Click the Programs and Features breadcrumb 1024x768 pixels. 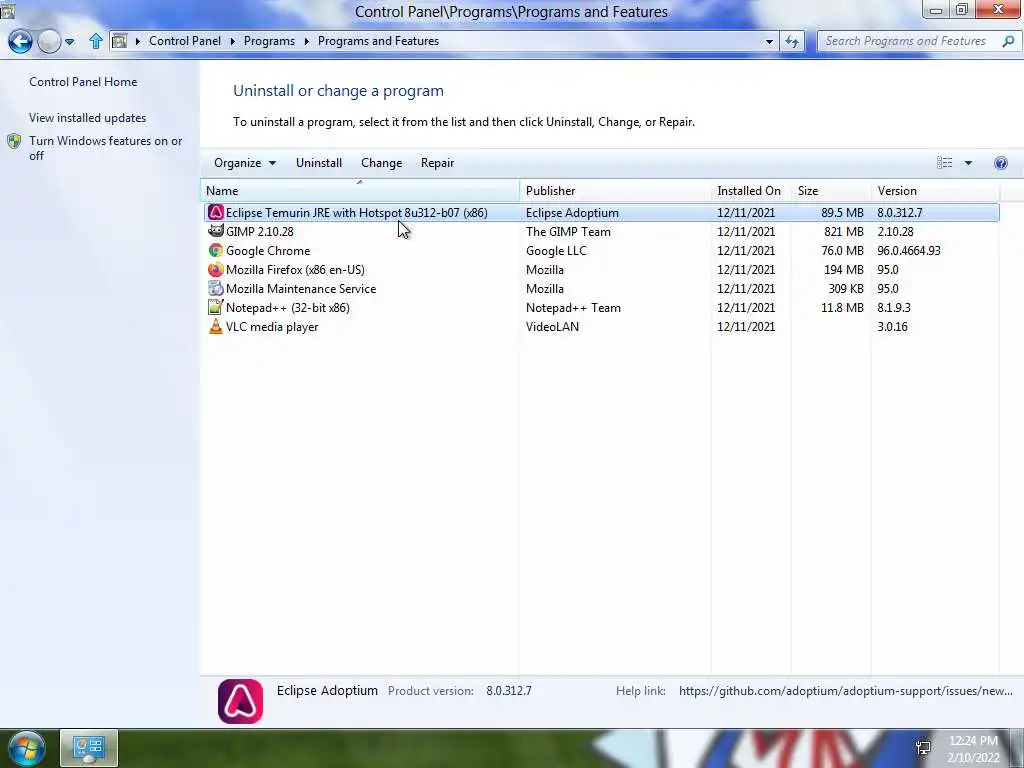point(378,41)
